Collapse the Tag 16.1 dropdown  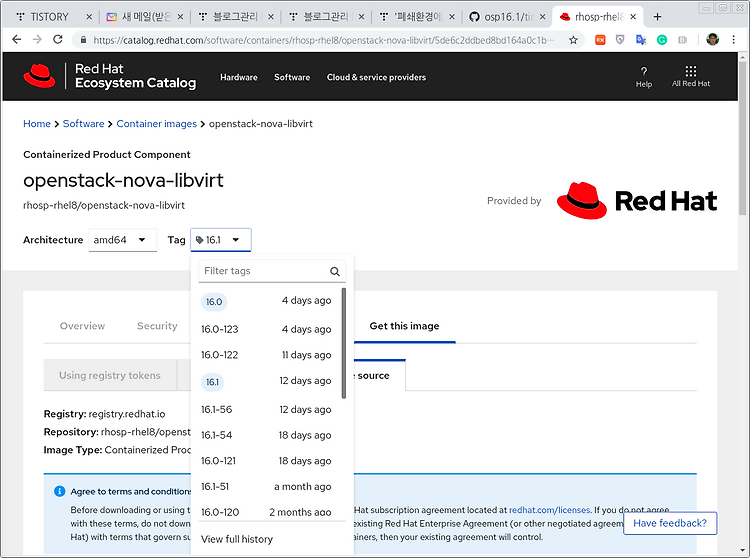point(221,240)
